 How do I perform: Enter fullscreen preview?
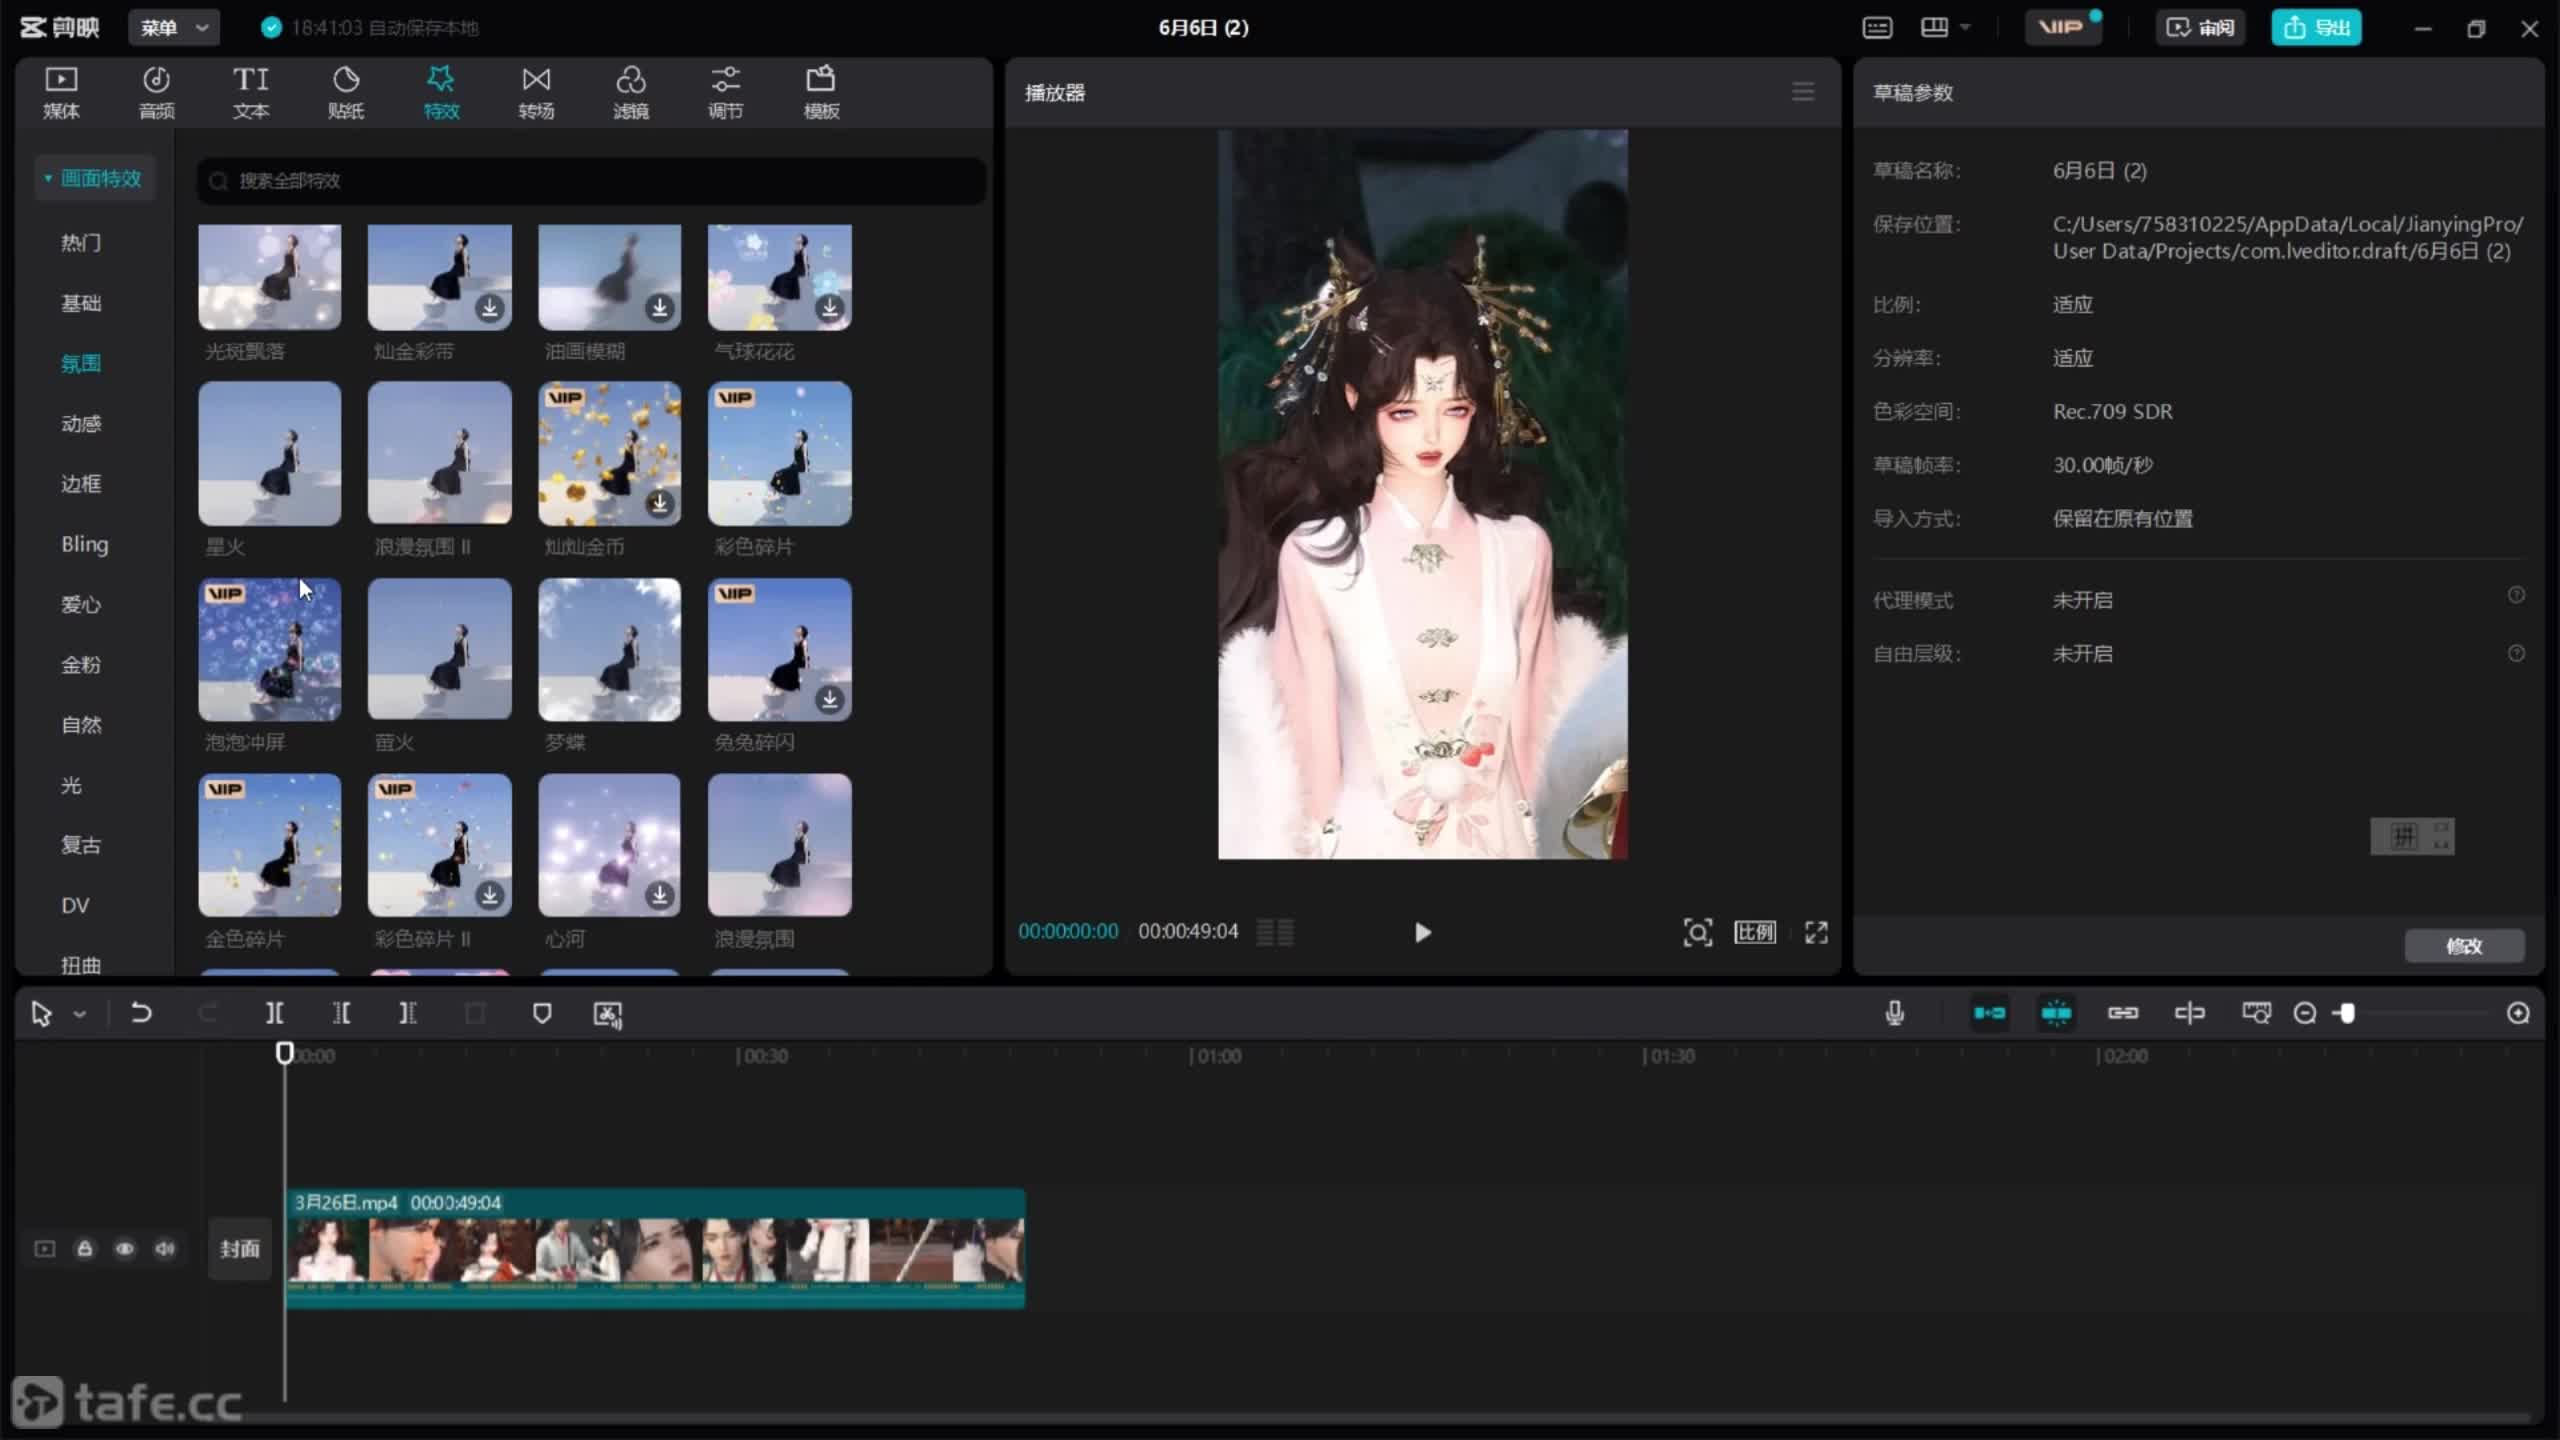tap(1816, 933)
